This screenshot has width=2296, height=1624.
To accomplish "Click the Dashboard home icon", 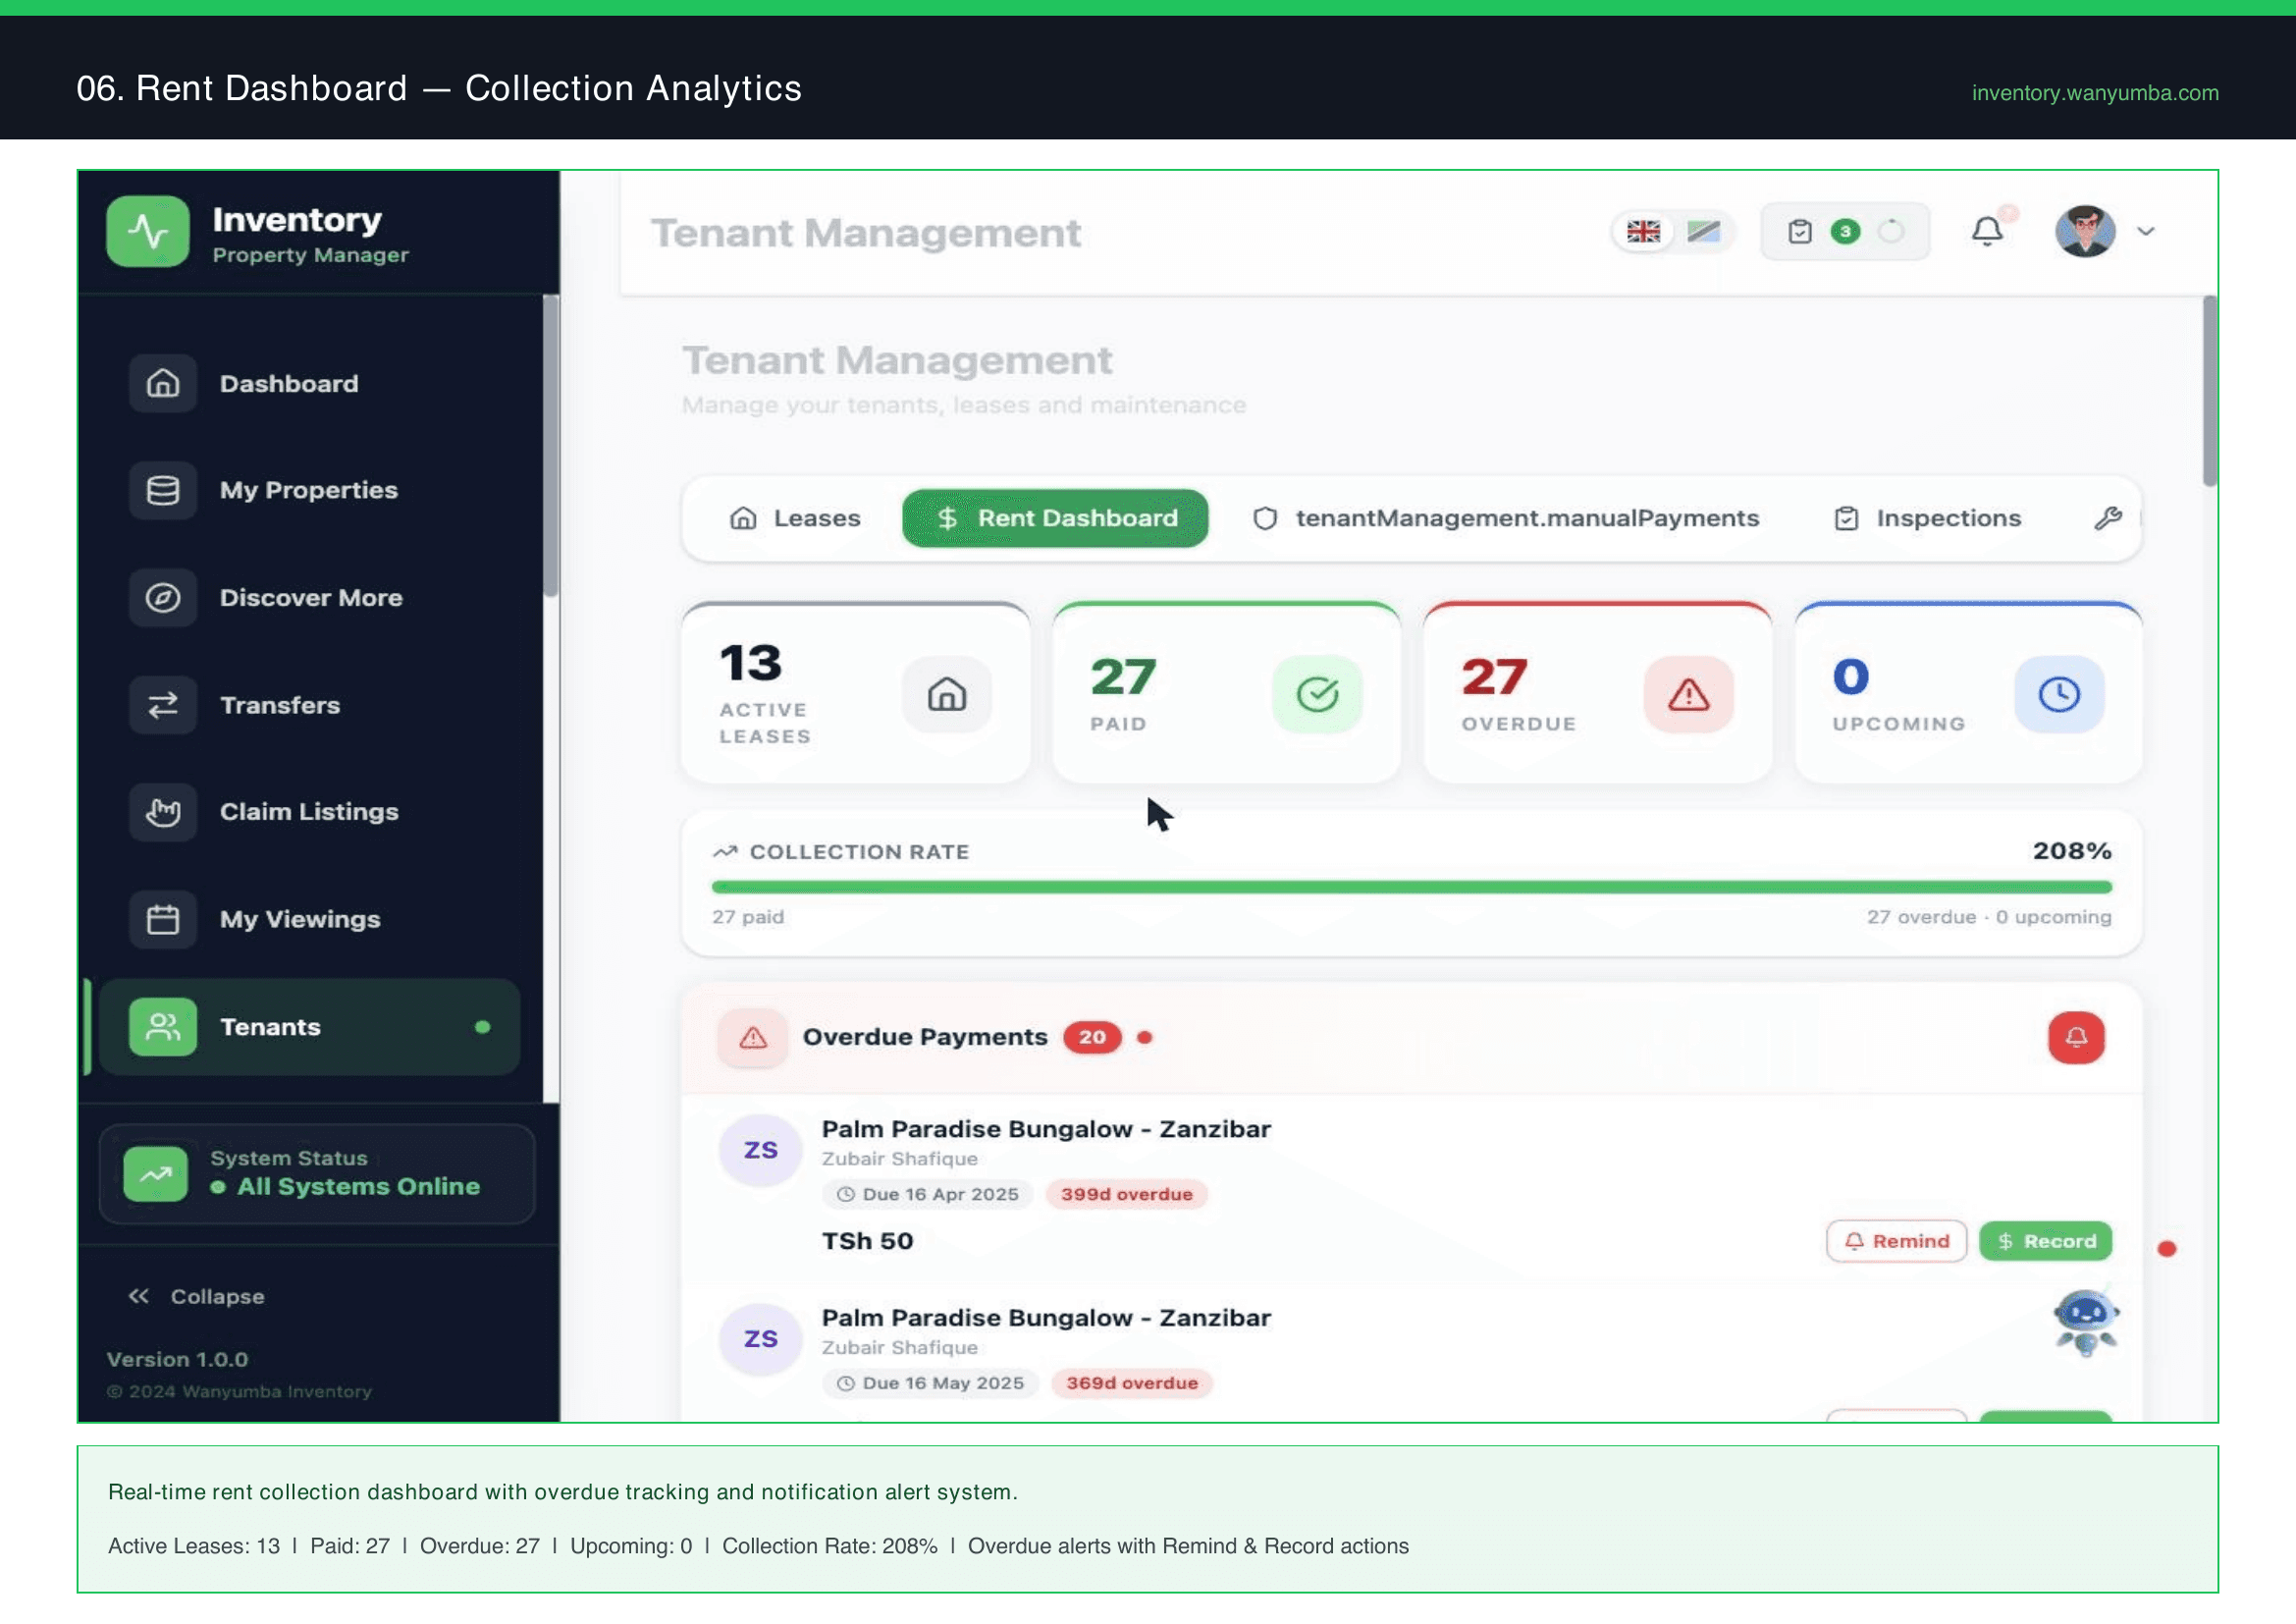I will coord(163,384).
